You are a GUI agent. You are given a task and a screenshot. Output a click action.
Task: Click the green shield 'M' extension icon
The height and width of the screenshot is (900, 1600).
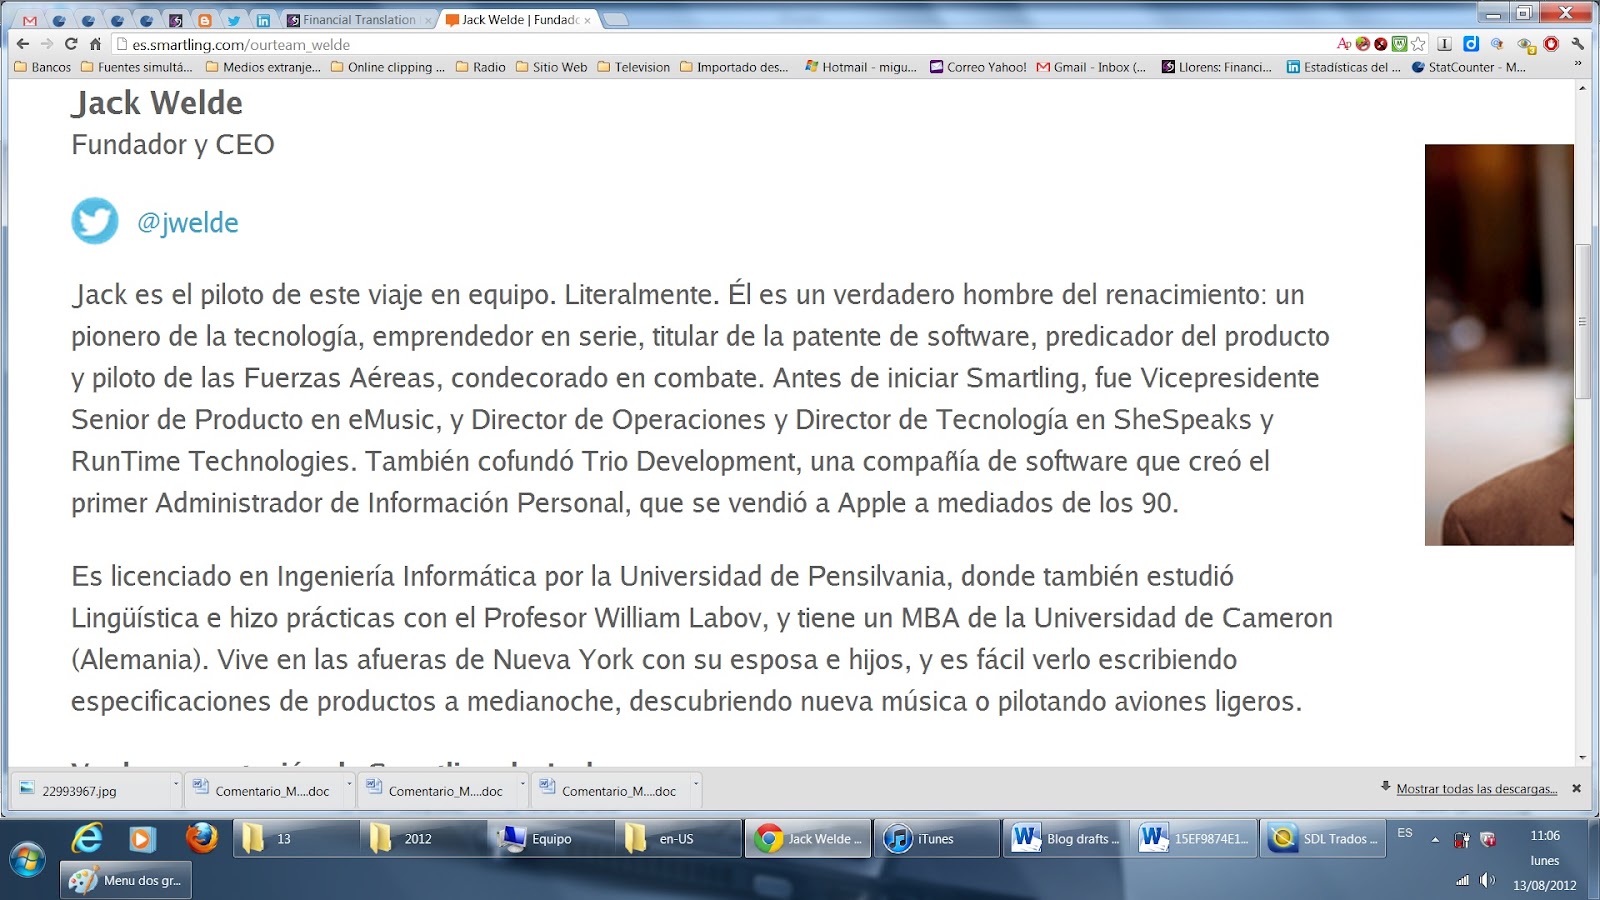1400,44
